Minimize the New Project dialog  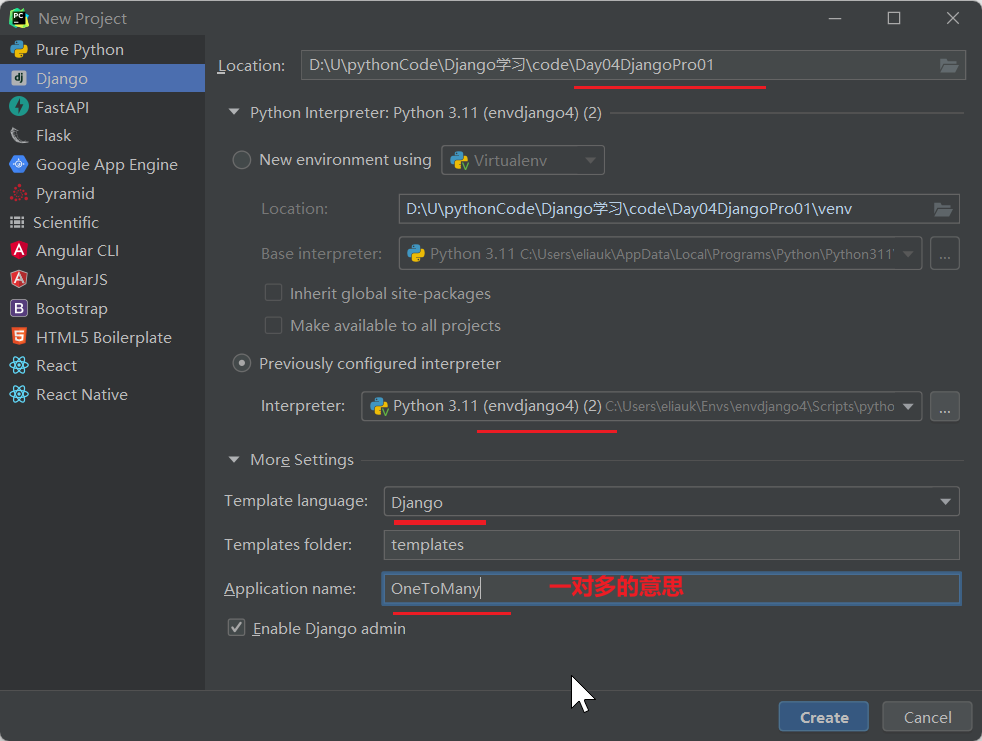(x=834, y=18)
